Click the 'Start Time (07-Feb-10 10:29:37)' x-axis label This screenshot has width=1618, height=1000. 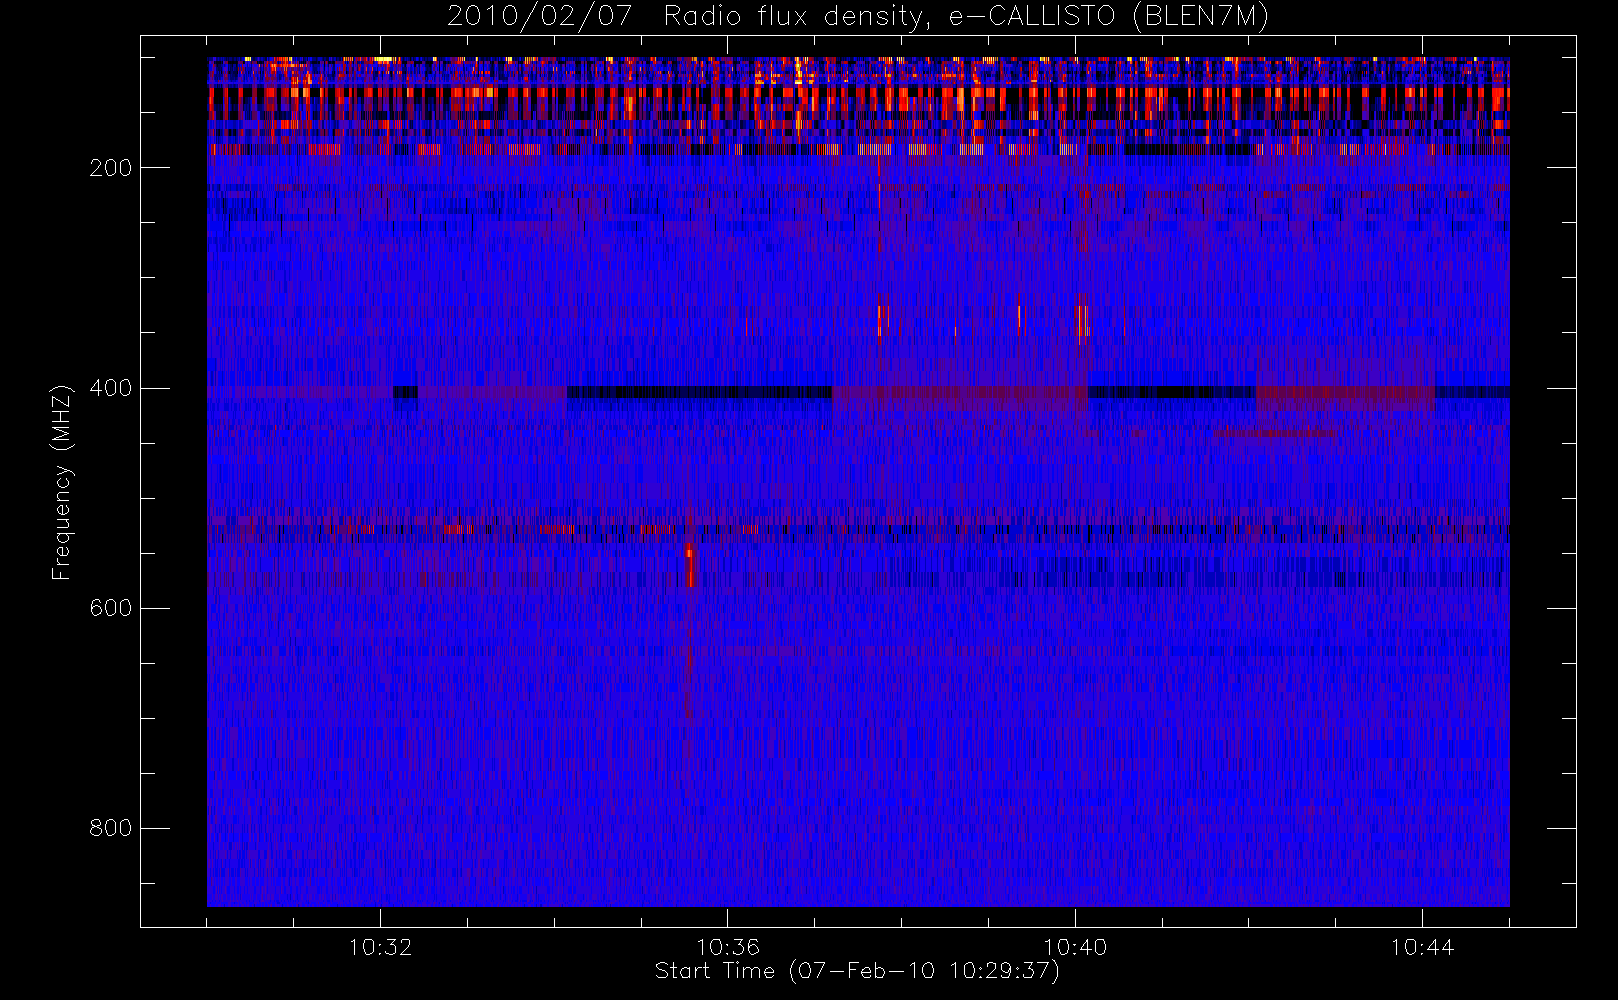[857, 971]
